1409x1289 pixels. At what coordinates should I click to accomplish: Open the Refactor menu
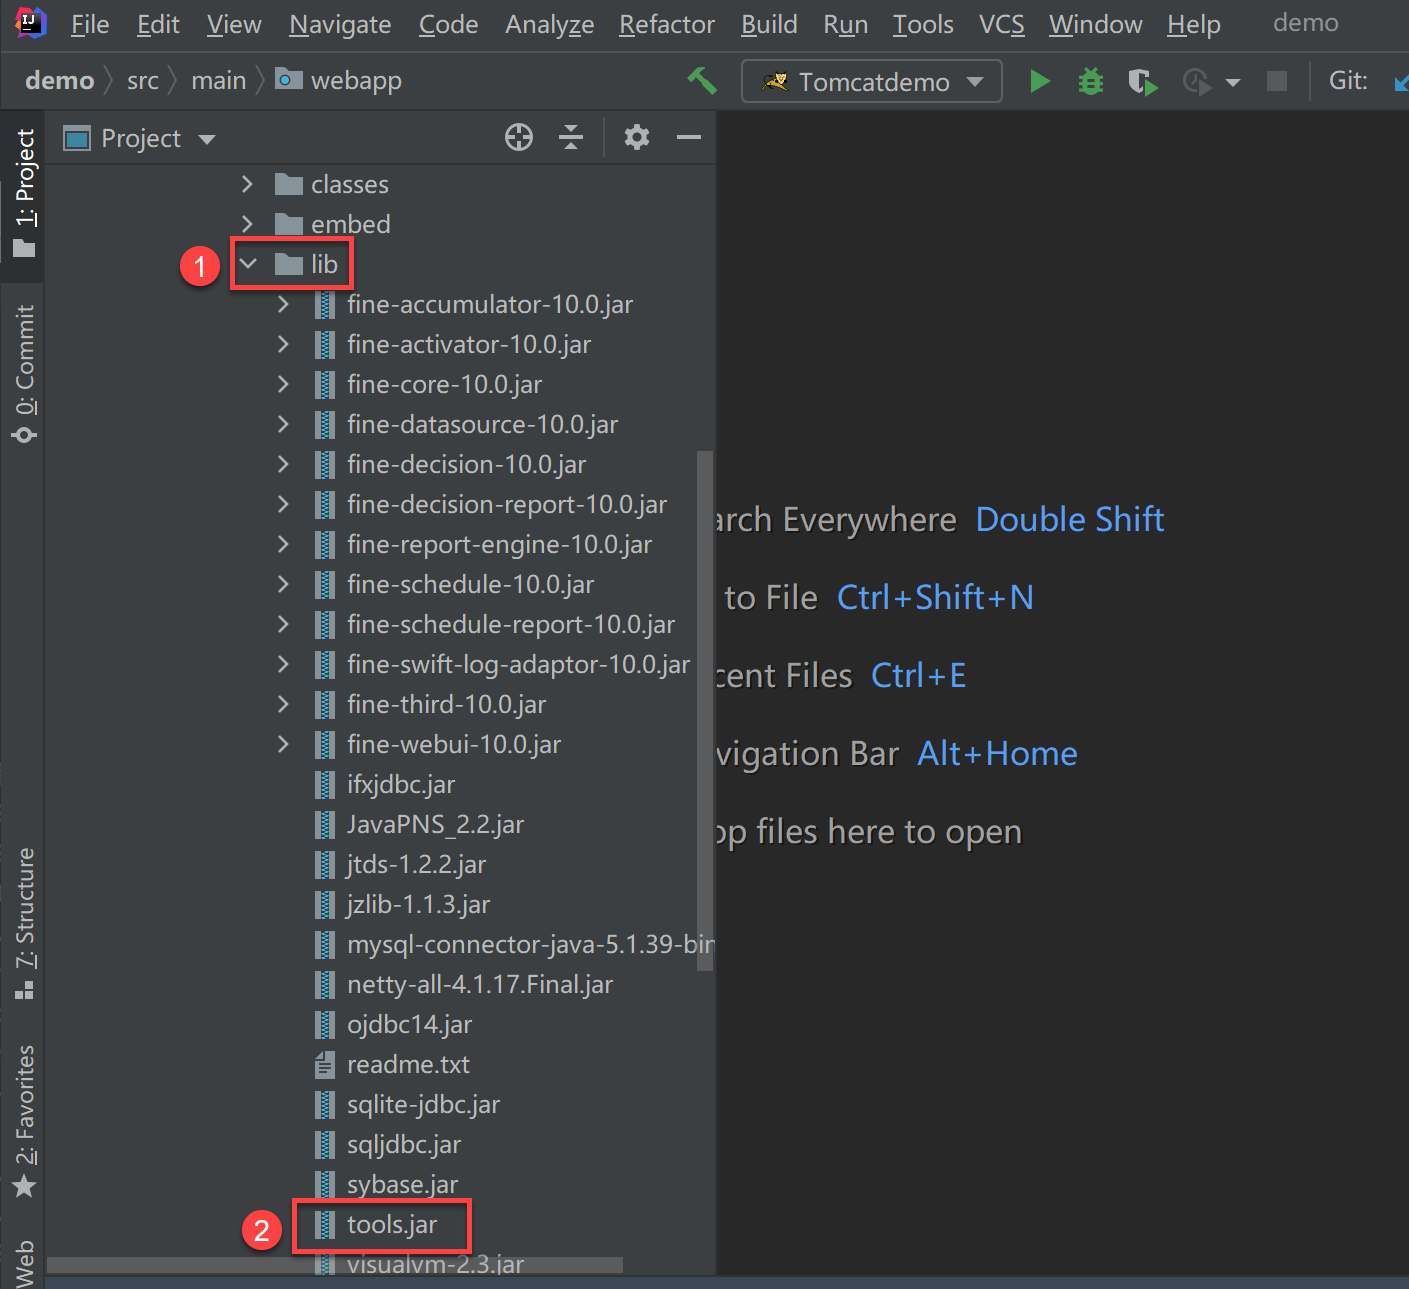[x=666, y=24]
